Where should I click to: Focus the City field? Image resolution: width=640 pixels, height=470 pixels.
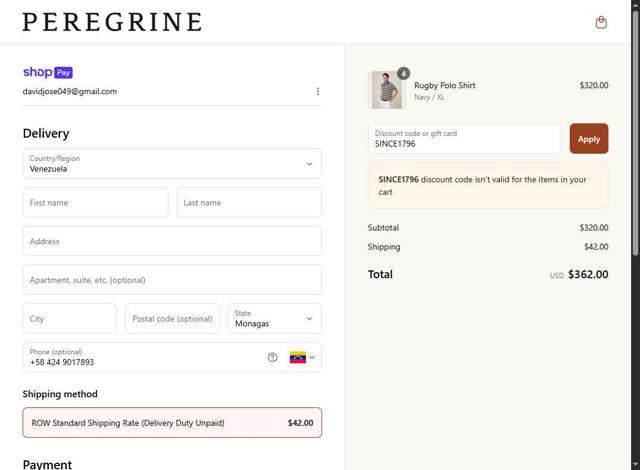pos(70,319)
